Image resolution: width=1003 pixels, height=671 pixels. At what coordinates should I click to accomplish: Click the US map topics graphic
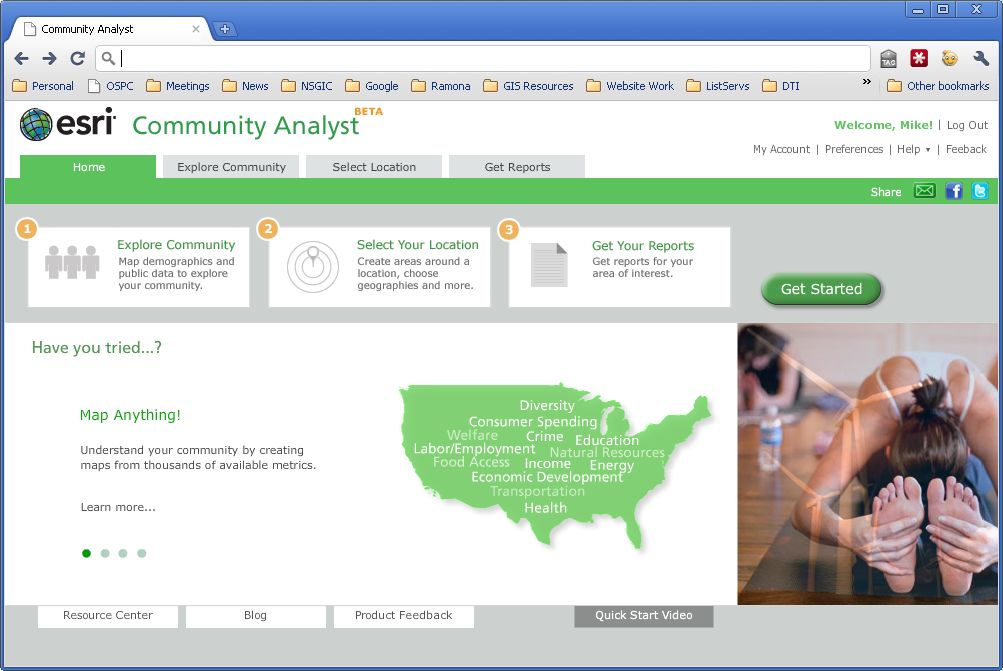555,466
